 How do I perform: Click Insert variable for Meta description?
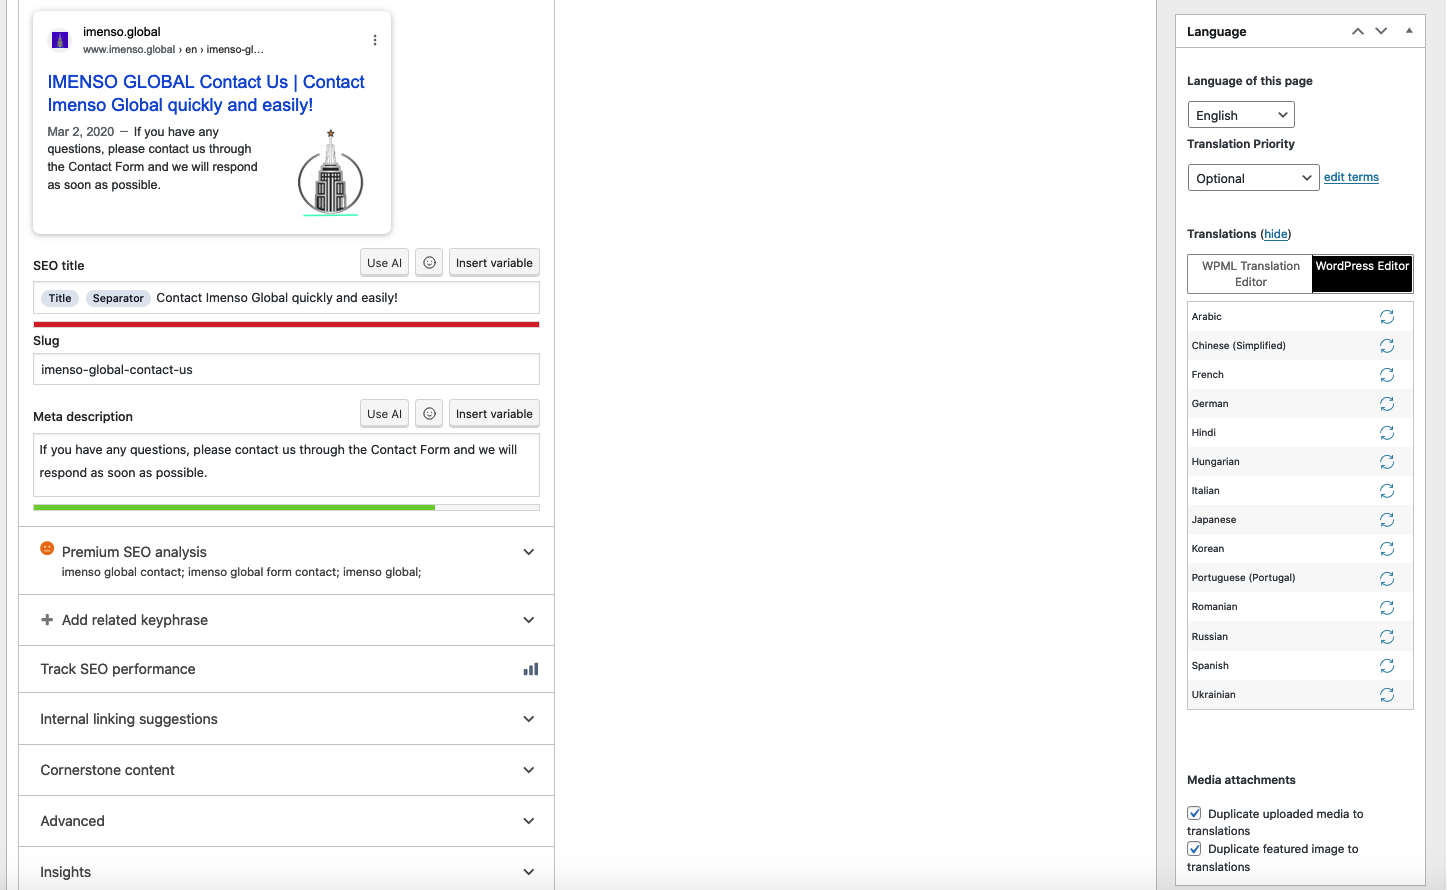[494, 414]
